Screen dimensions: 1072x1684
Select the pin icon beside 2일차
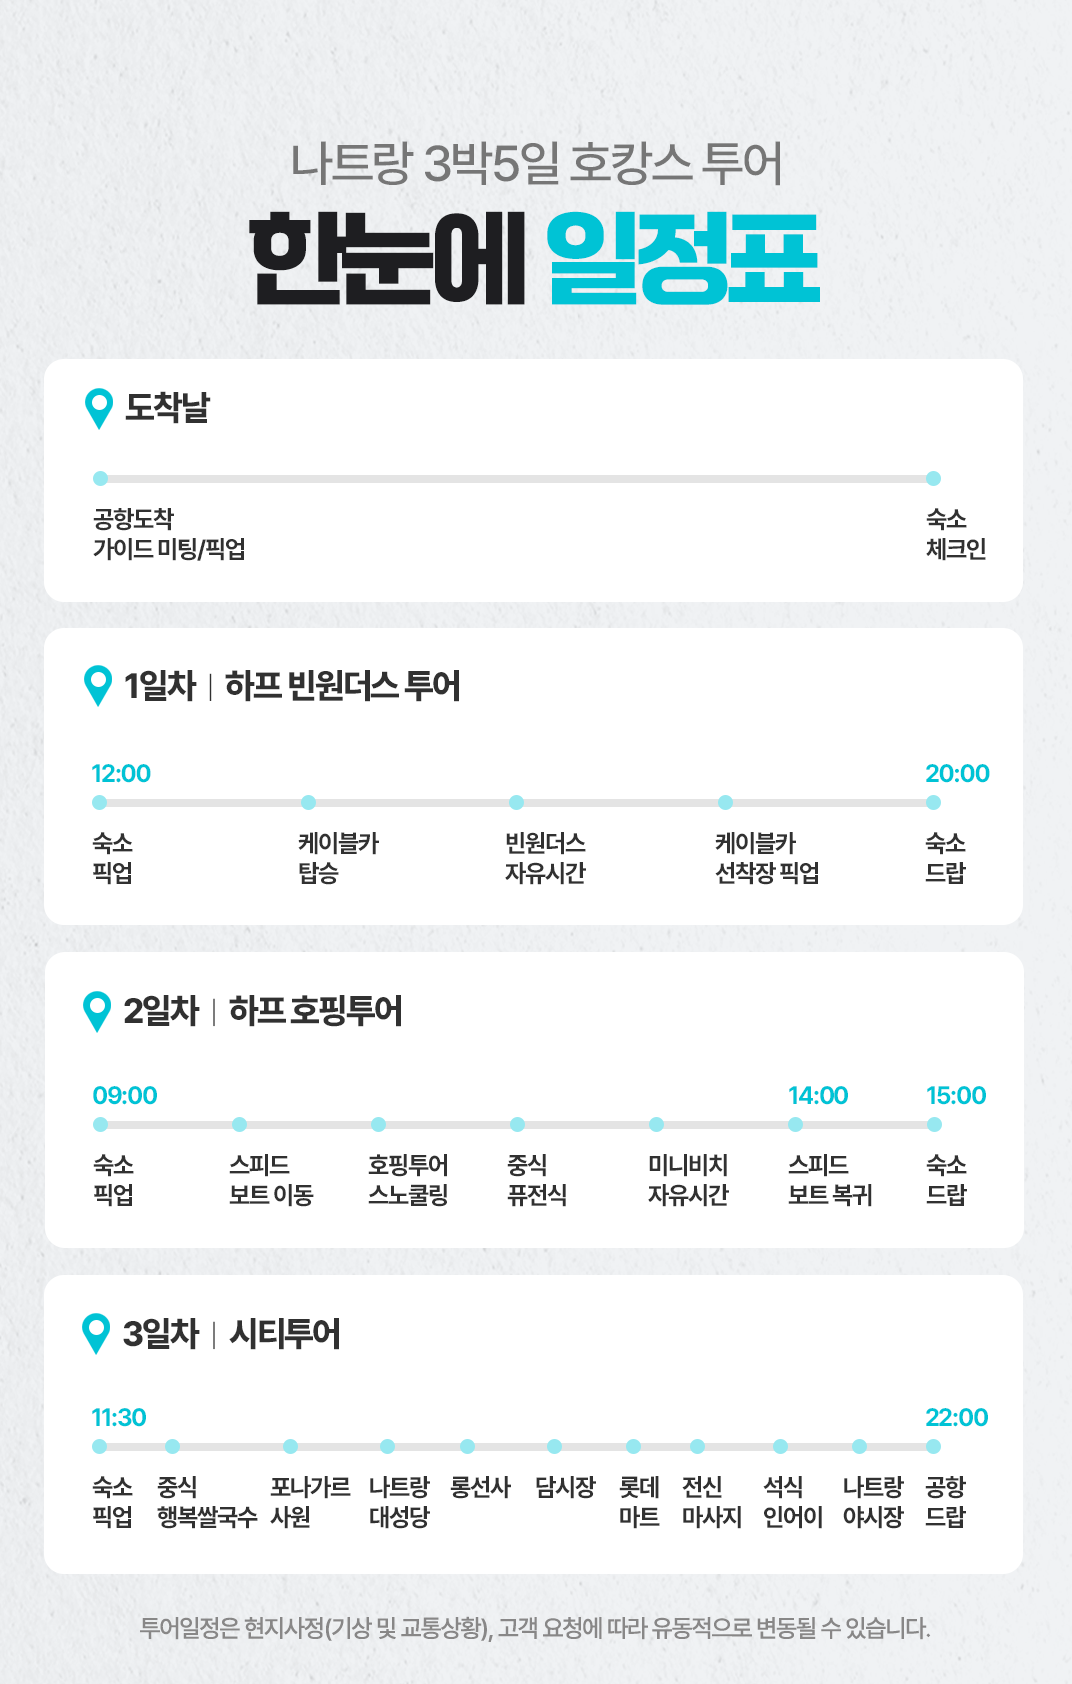click(x=97, y=1010)
